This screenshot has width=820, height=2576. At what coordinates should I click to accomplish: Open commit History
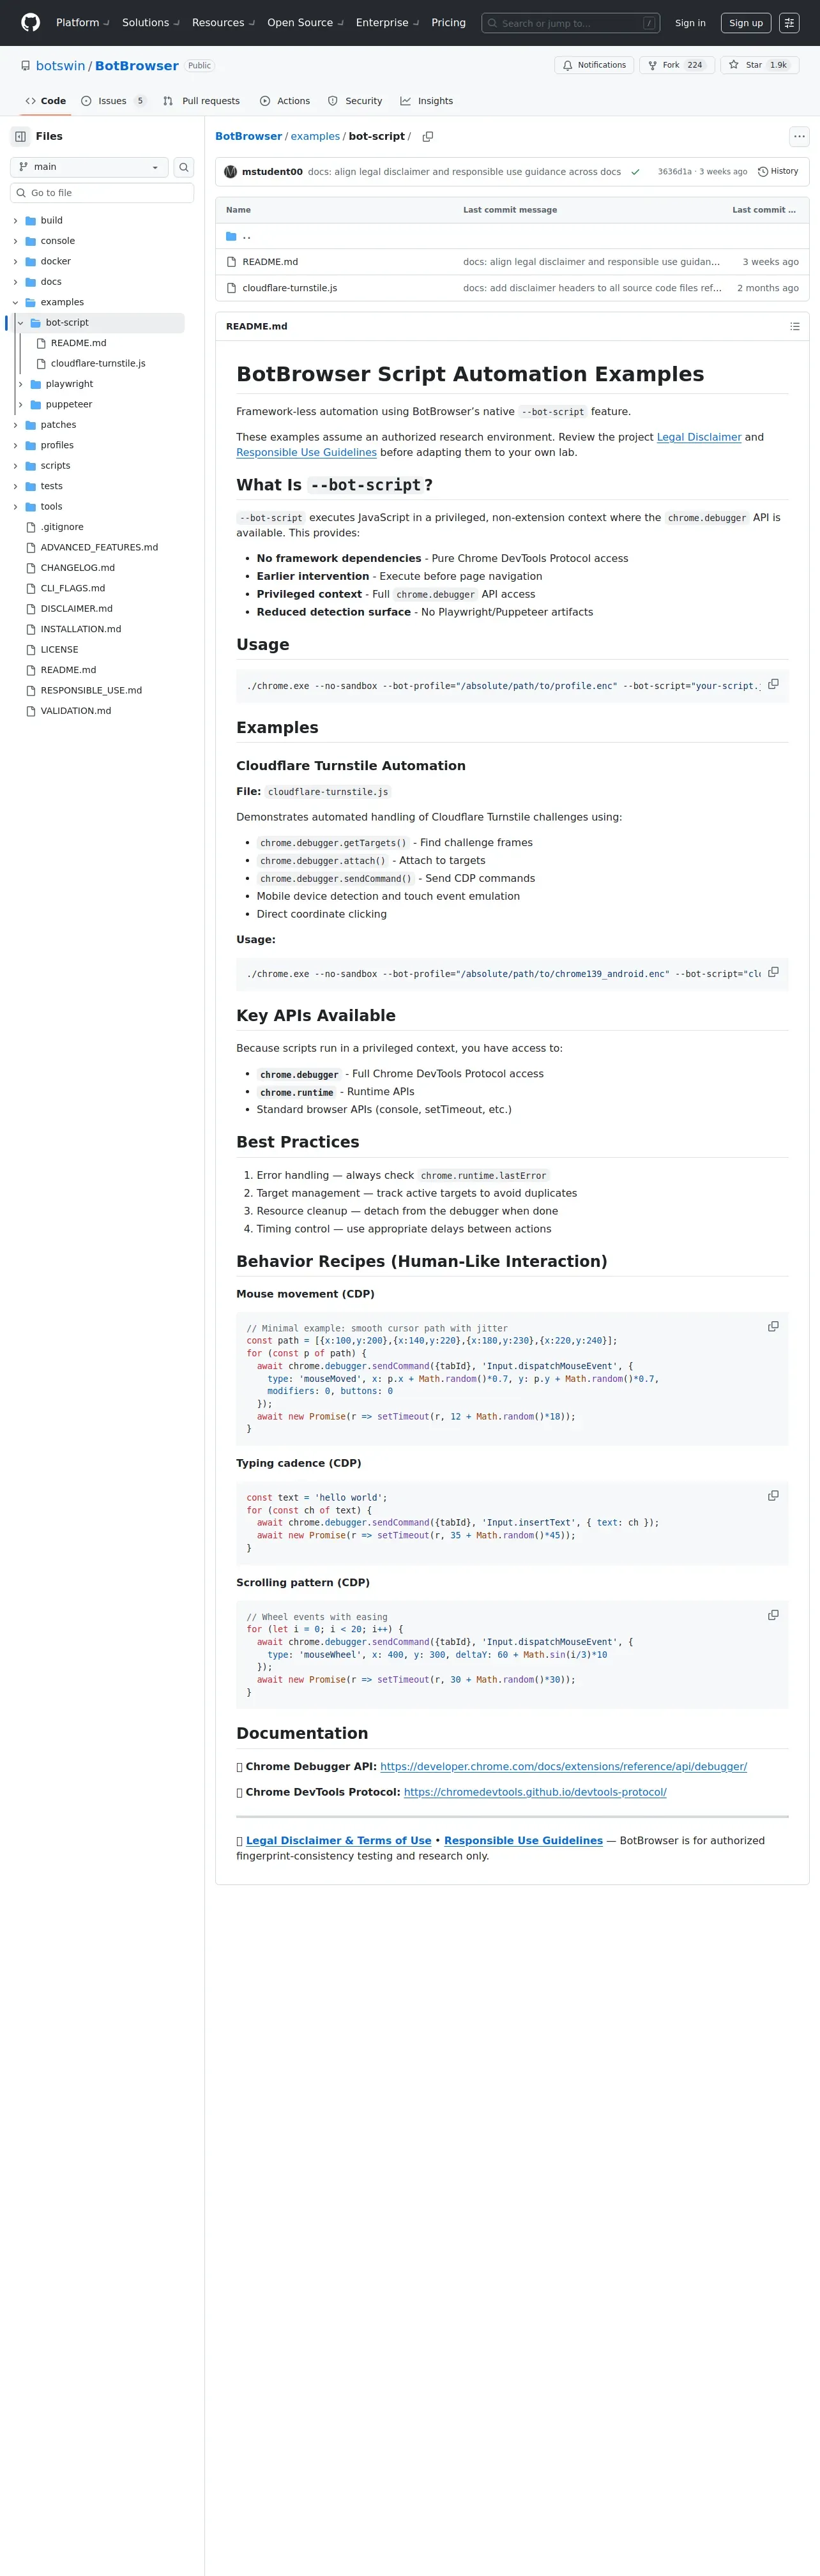778,171
